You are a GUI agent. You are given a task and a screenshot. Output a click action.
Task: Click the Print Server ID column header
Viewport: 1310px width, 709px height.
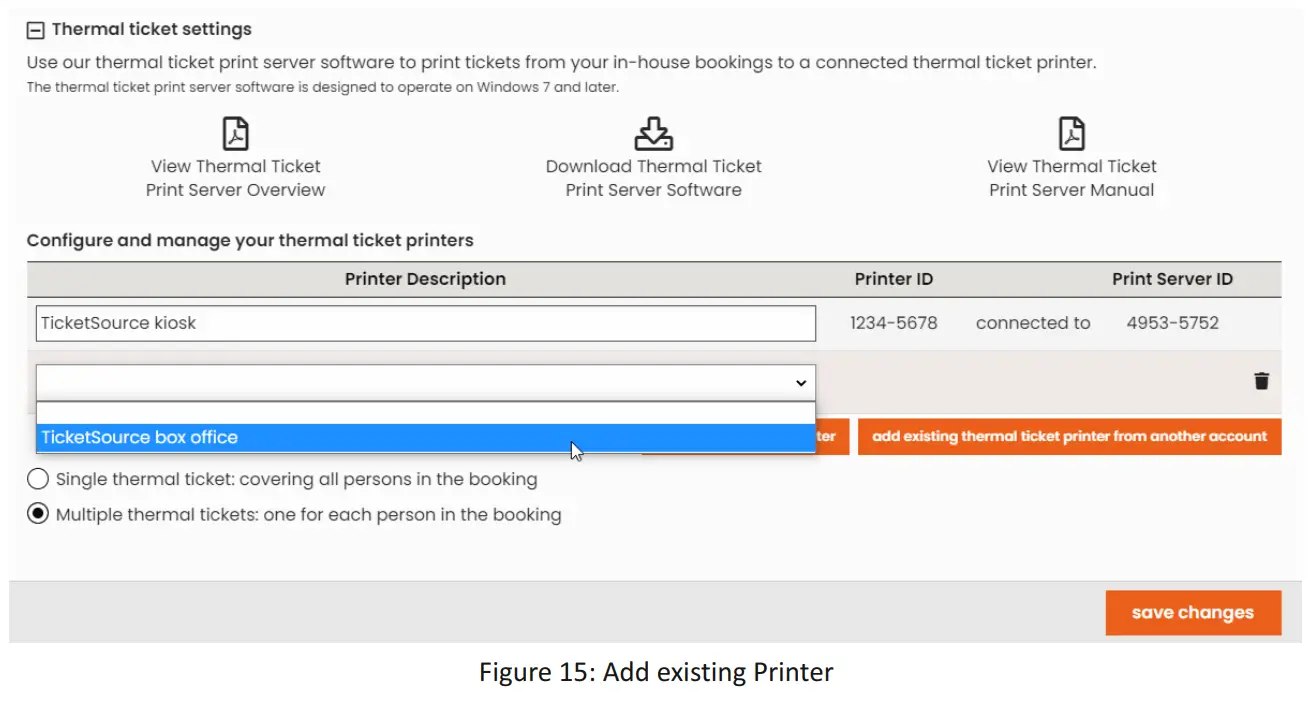click(1173, 279)
